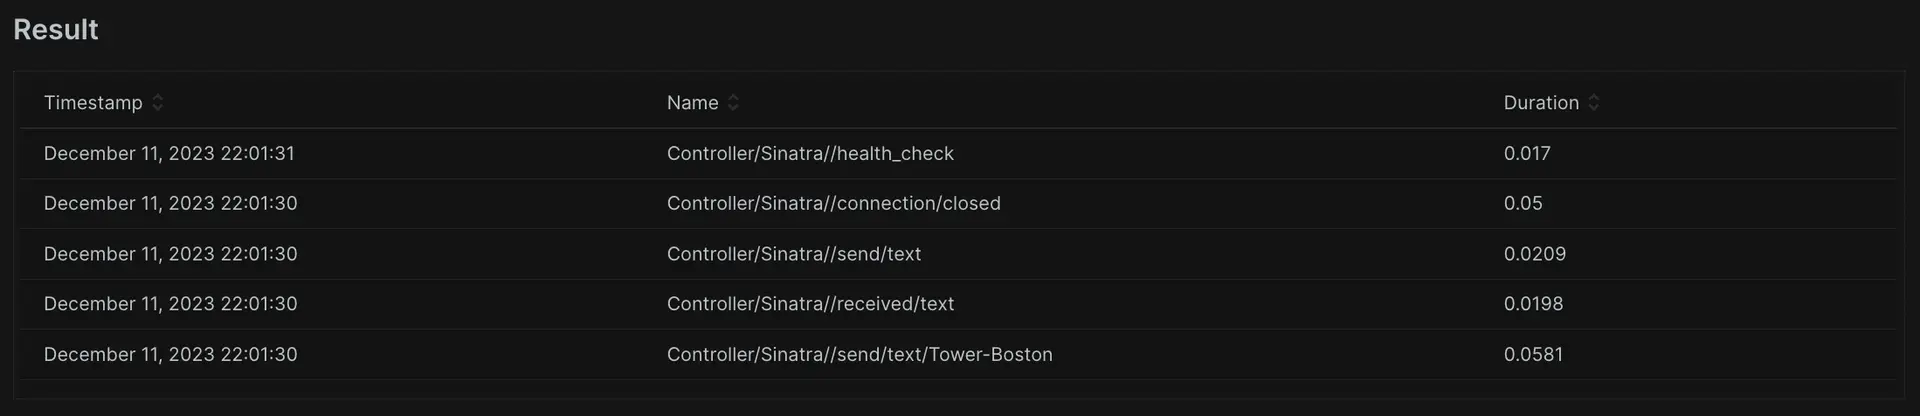Click the 0.017 duration value
This screenshot has height=416, width=1920.
pos(1527,154)
